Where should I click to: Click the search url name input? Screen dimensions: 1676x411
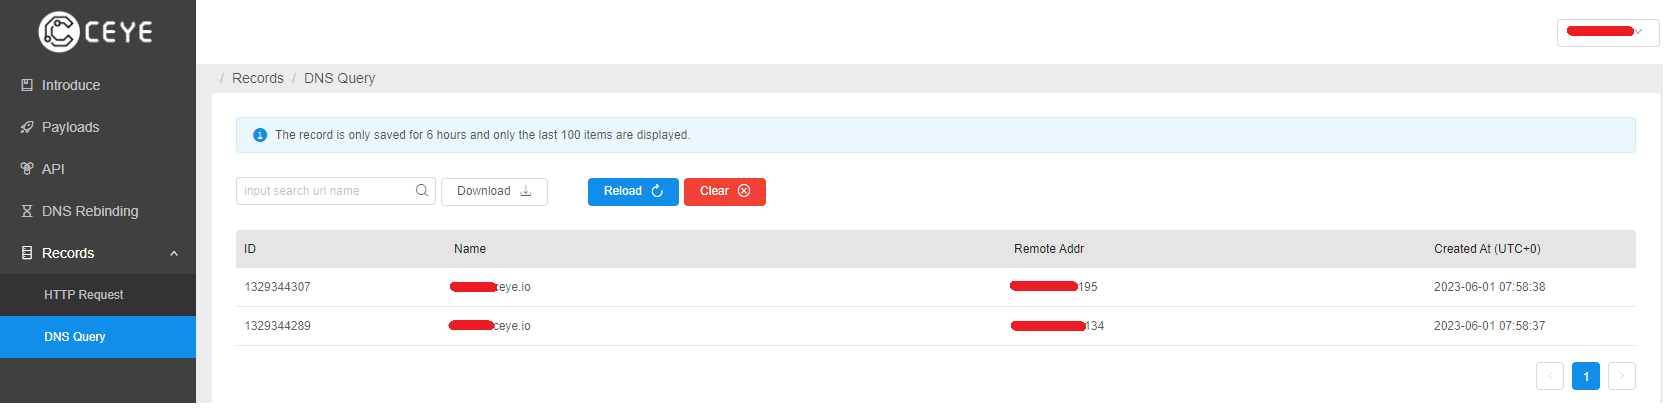[x=335, y=191]
